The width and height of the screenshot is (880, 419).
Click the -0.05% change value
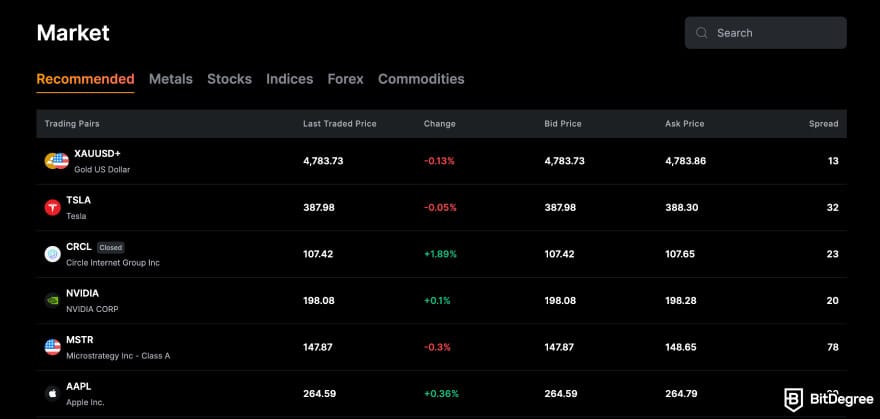440,208
